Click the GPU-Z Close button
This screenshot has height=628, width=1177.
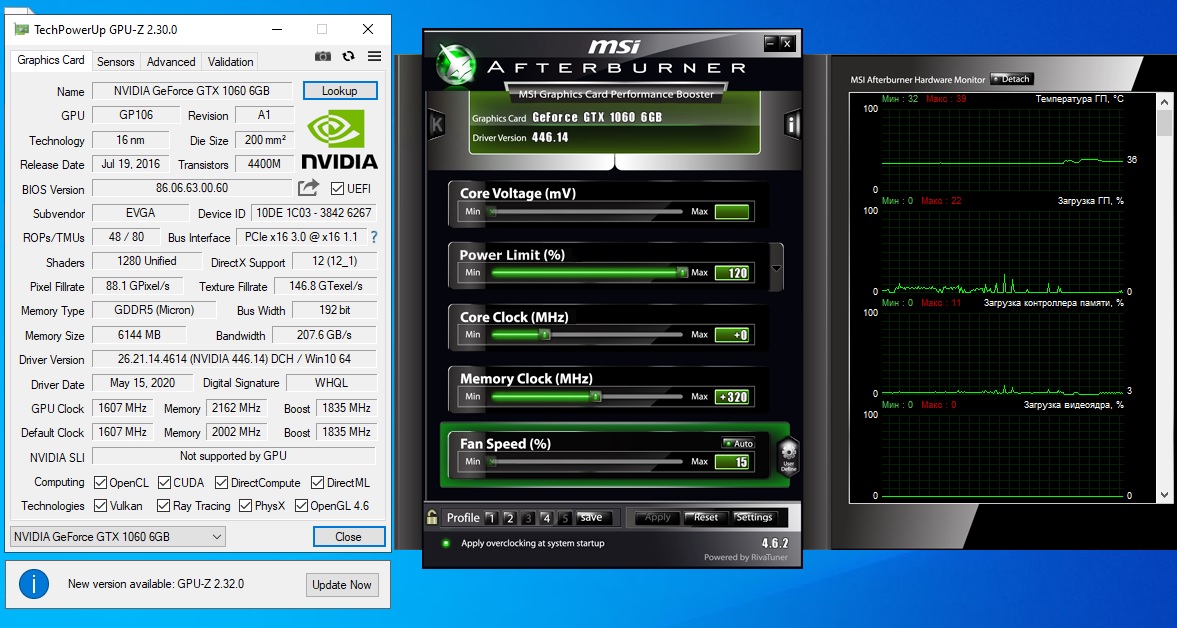pos(348,536)
